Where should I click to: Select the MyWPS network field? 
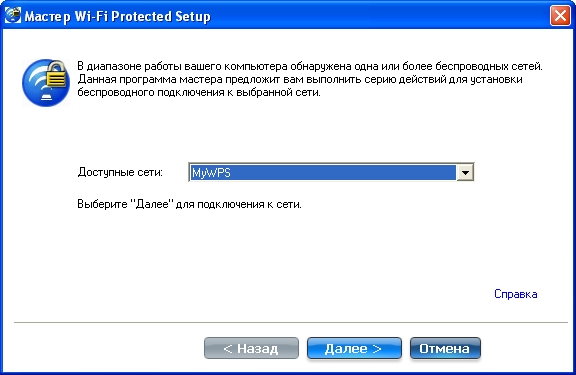click(331, 172)
